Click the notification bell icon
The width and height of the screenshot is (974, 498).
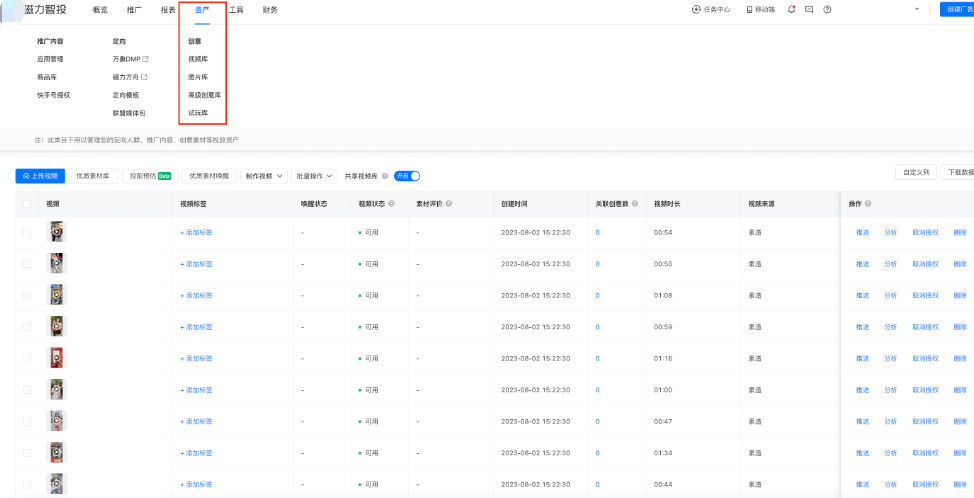coord(792,9)
